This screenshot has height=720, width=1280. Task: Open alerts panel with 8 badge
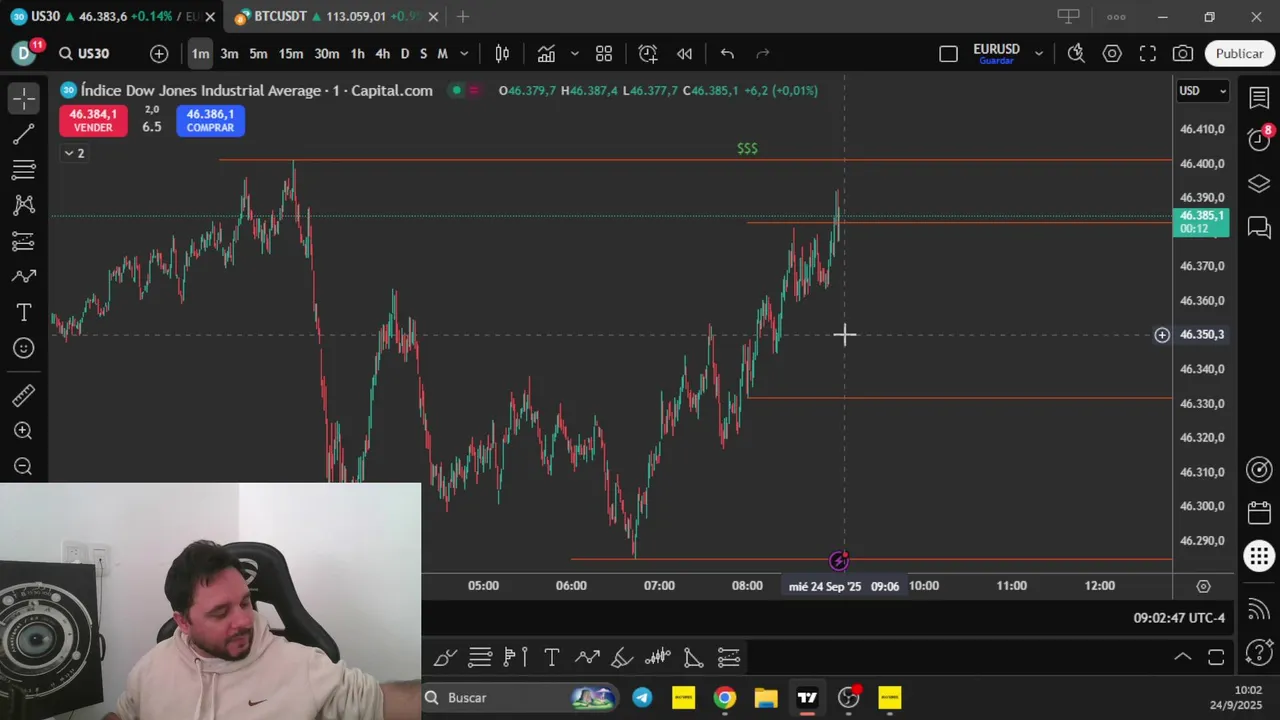pyautogui.click(x=1259, y=140)
